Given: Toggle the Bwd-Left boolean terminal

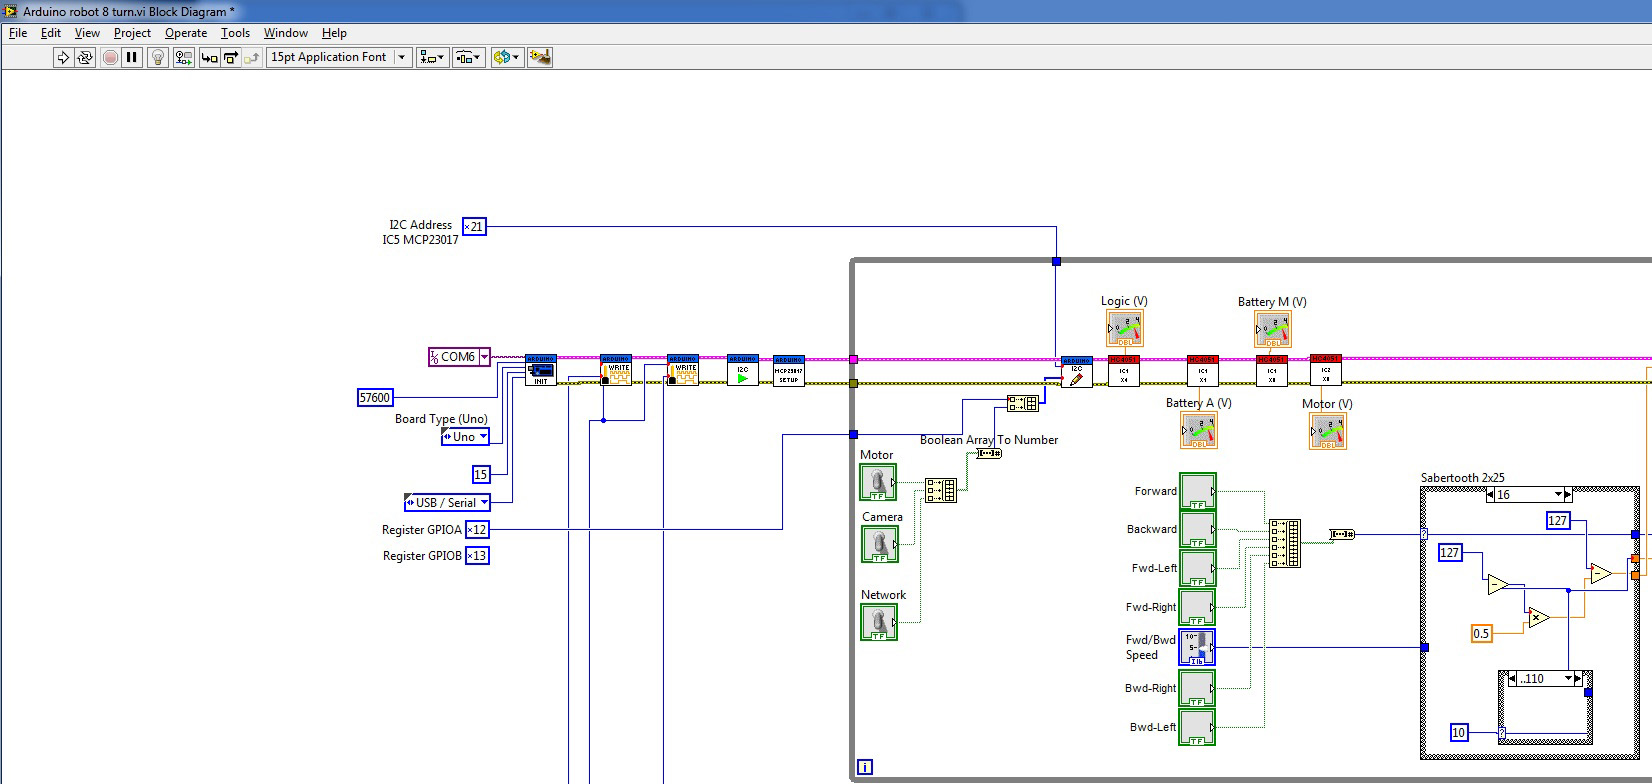Looking at the screenshot, I should (x=1198, y=727).
